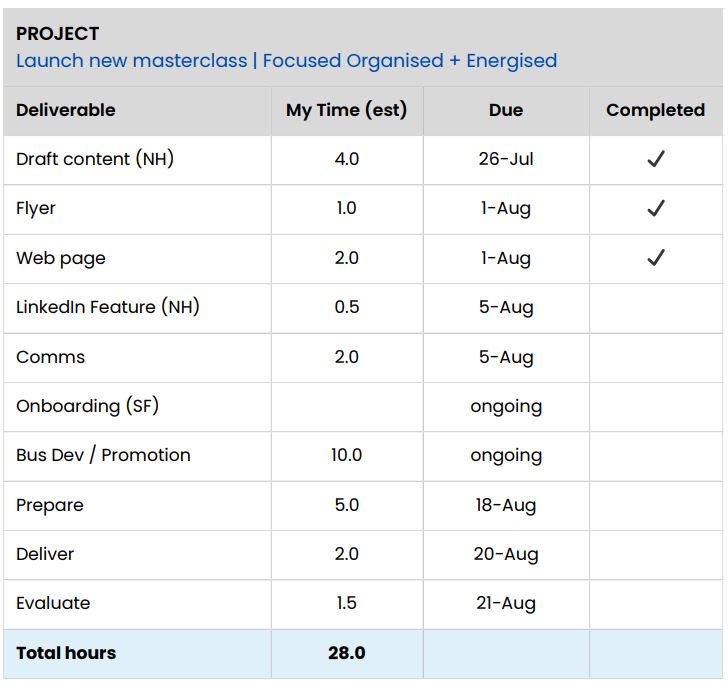Image resolution: width=728 pixels, height=684 pixels.
Task: Select the Completed column header
Action: [x=655, y=110]
